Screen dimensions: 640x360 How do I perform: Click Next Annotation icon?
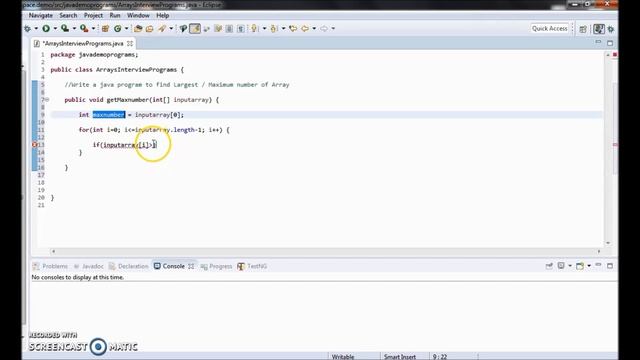(x=254, y=29)
